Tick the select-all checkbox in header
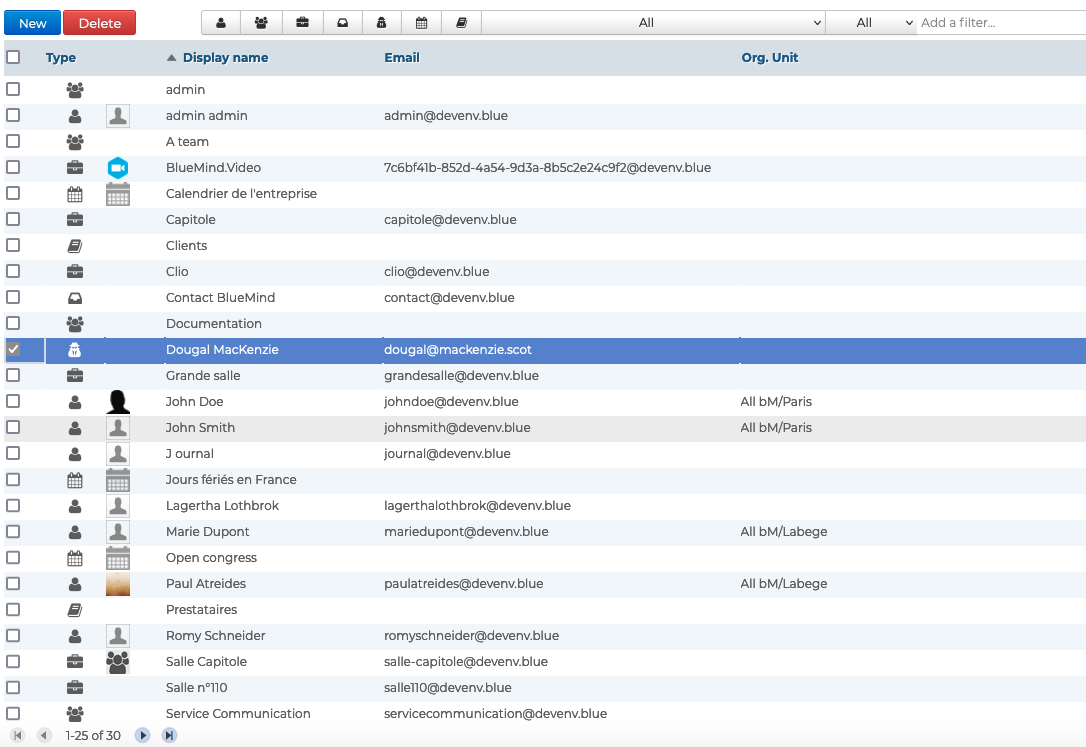The image size is (1086, 747). click(x=13, y=58)
